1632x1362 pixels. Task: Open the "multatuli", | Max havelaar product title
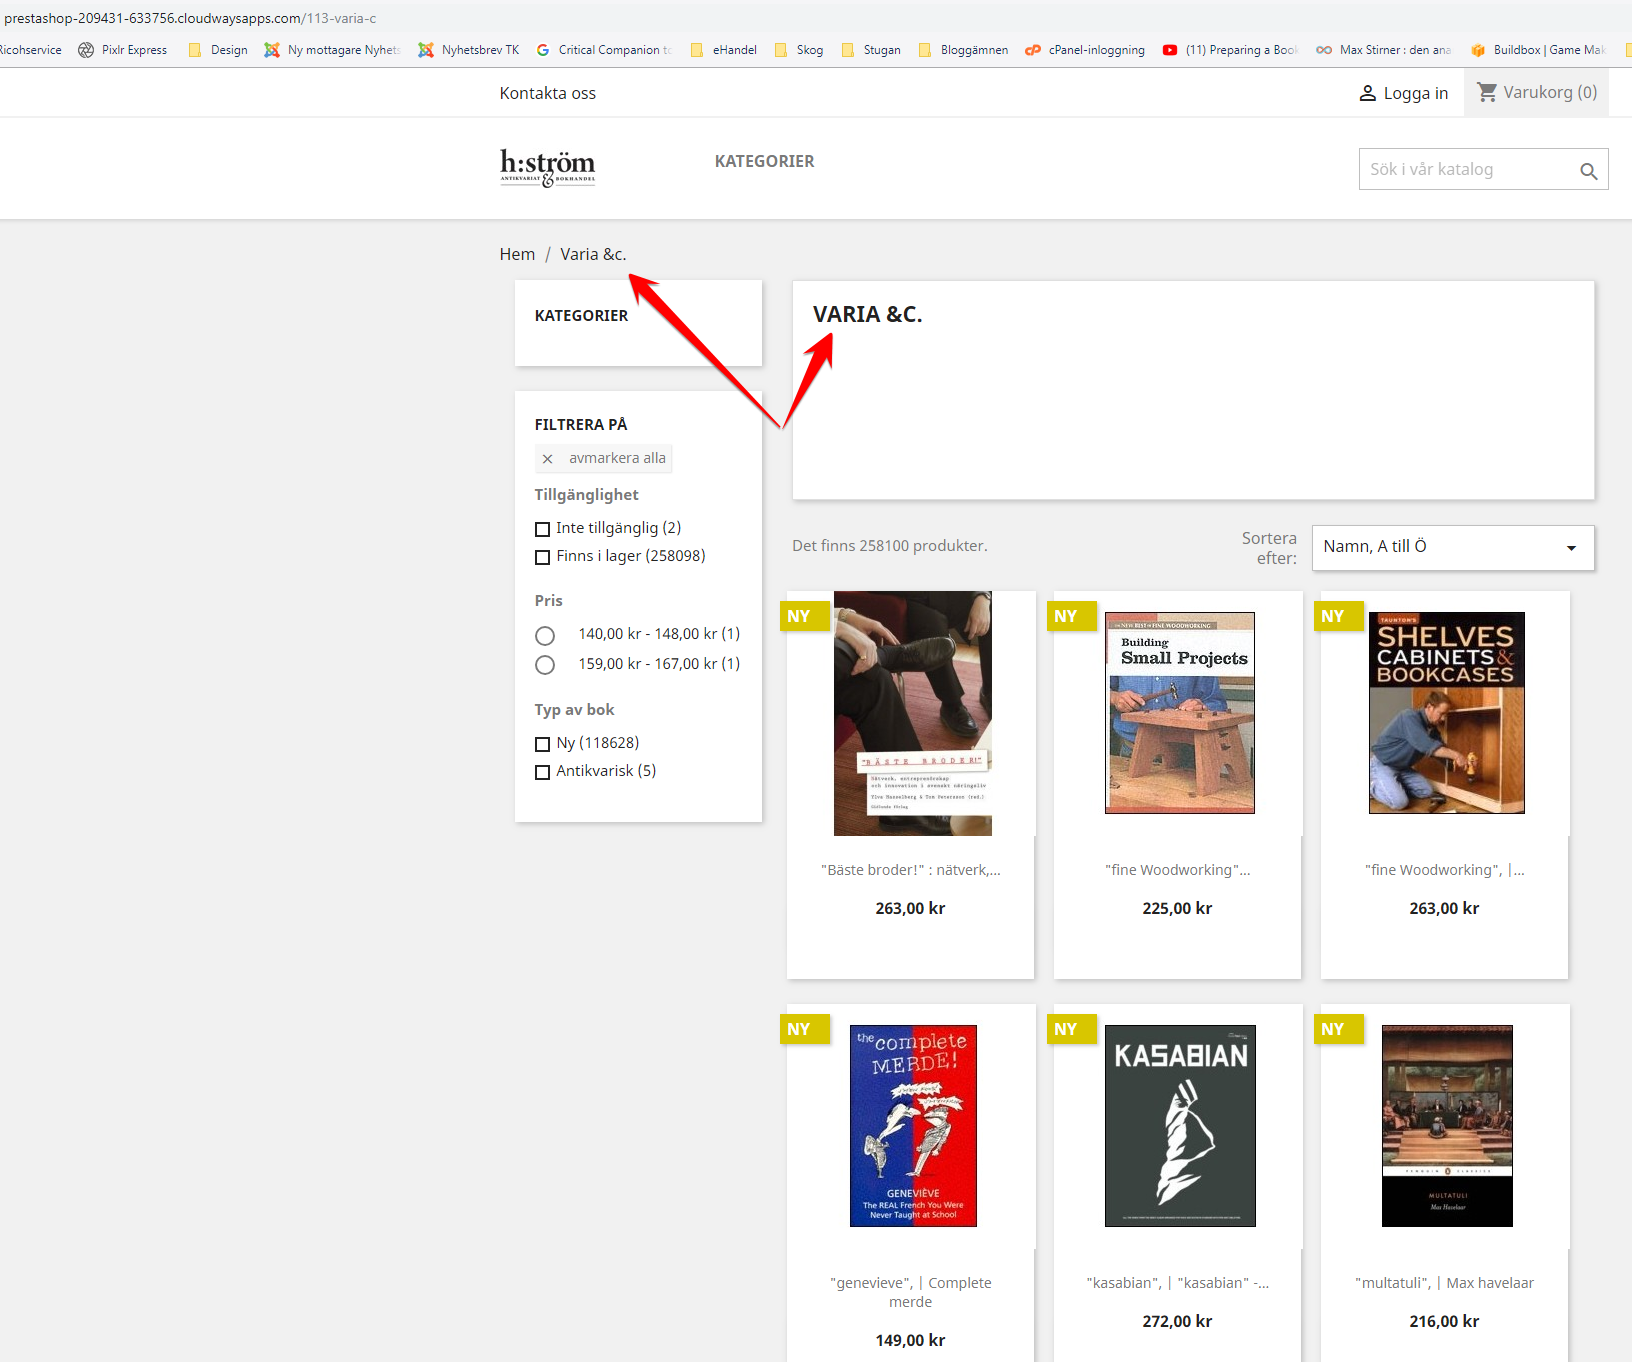pos(1445,1283)
